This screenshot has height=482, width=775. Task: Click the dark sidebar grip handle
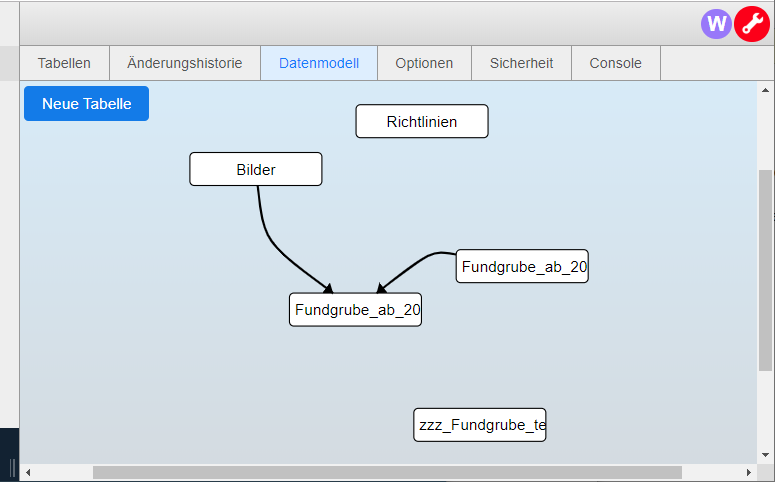(12, 467)
